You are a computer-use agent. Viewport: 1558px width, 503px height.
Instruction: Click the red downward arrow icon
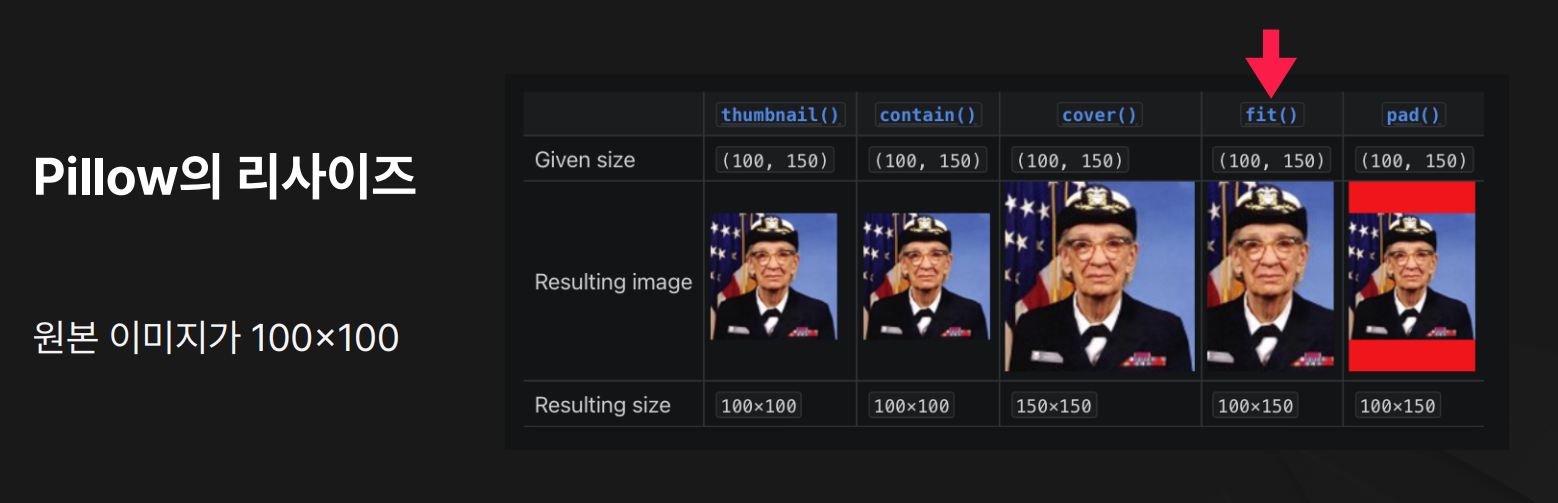pos(1270,64)
